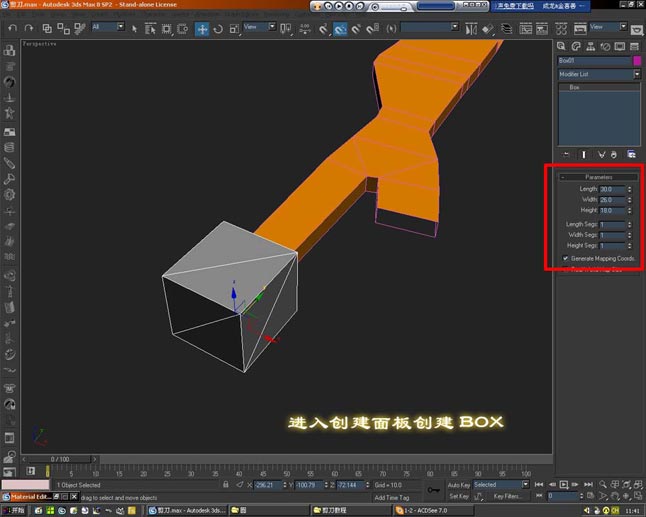Toggle the Percent Snap button
The image size is (646, 517).
356,29
